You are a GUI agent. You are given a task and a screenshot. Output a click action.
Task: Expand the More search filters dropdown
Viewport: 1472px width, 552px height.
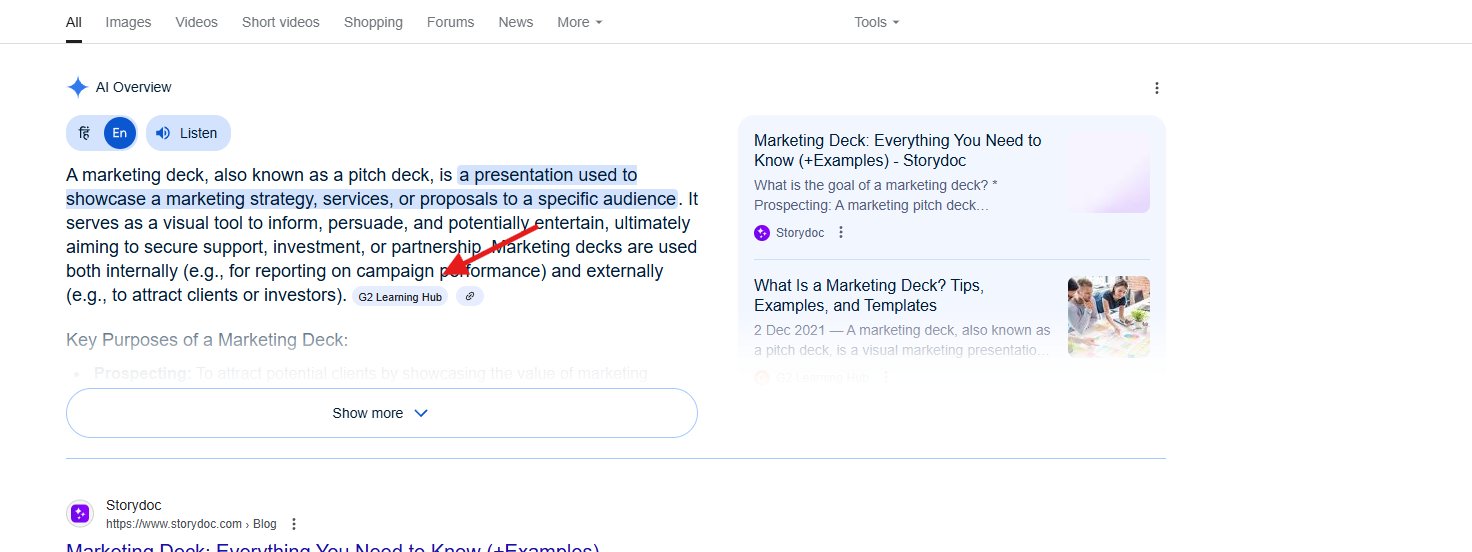[x=580, y=22]
